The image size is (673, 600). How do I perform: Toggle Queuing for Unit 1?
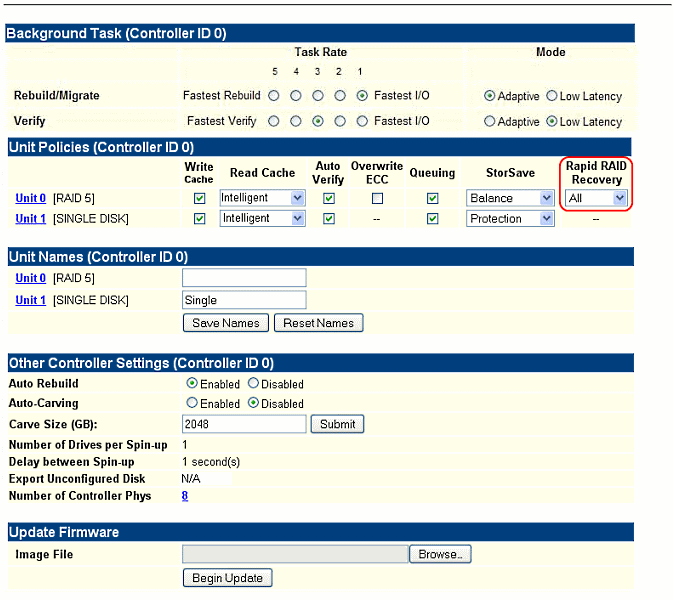(x=433, y=219)
